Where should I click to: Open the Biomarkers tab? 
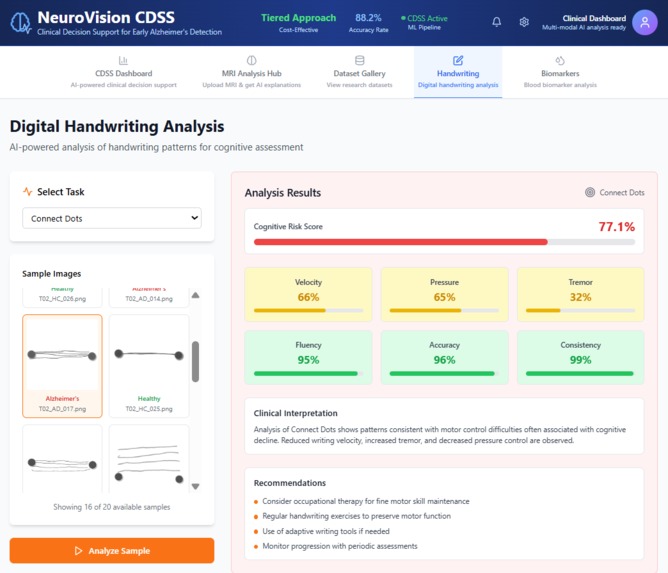(x=560, y=72)
